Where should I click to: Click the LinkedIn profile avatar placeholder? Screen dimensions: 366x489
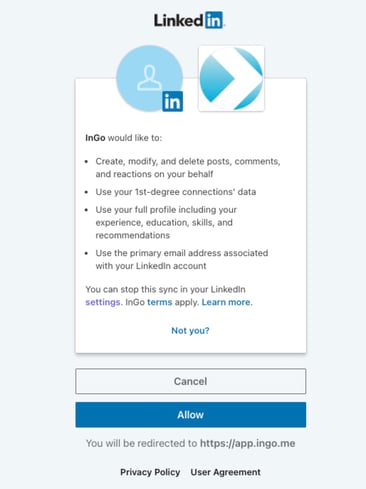tap(149, 78)
